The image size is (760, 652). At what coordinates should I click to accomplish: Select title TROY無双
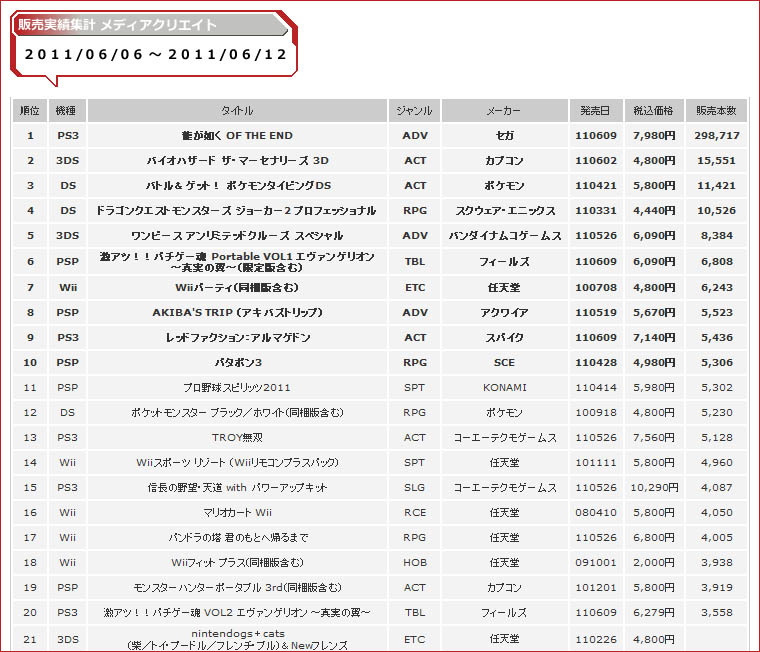pyautogui.click(x=237, y=438)
